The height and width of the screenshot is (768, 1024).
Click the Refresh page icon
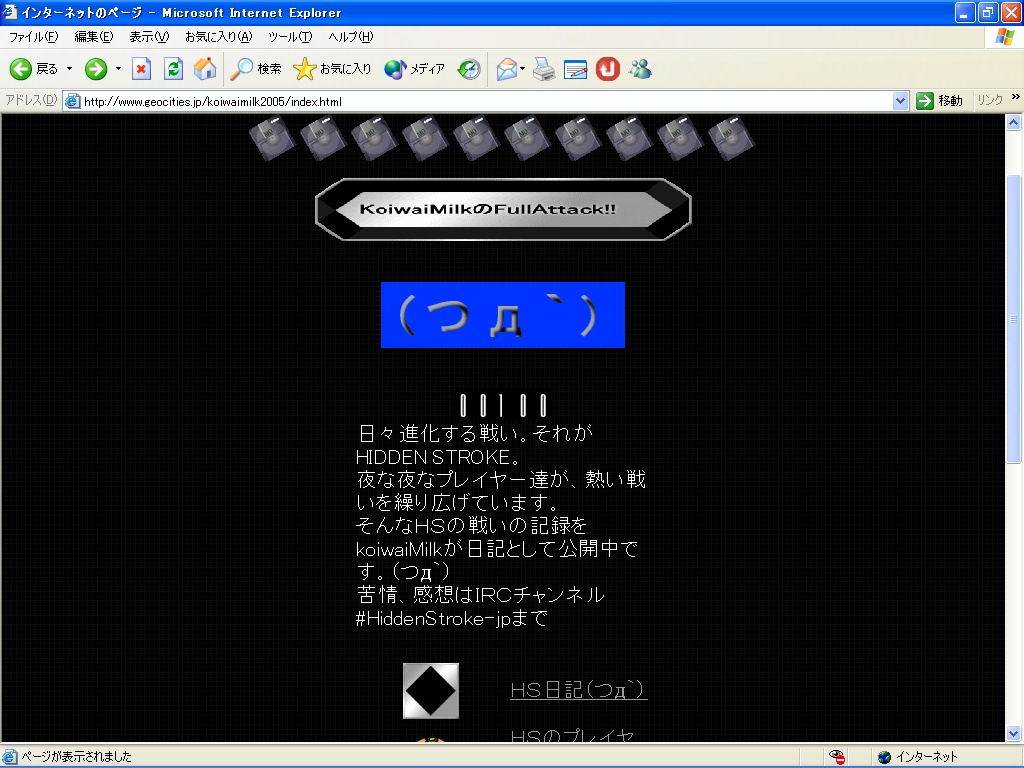(173, 69)
